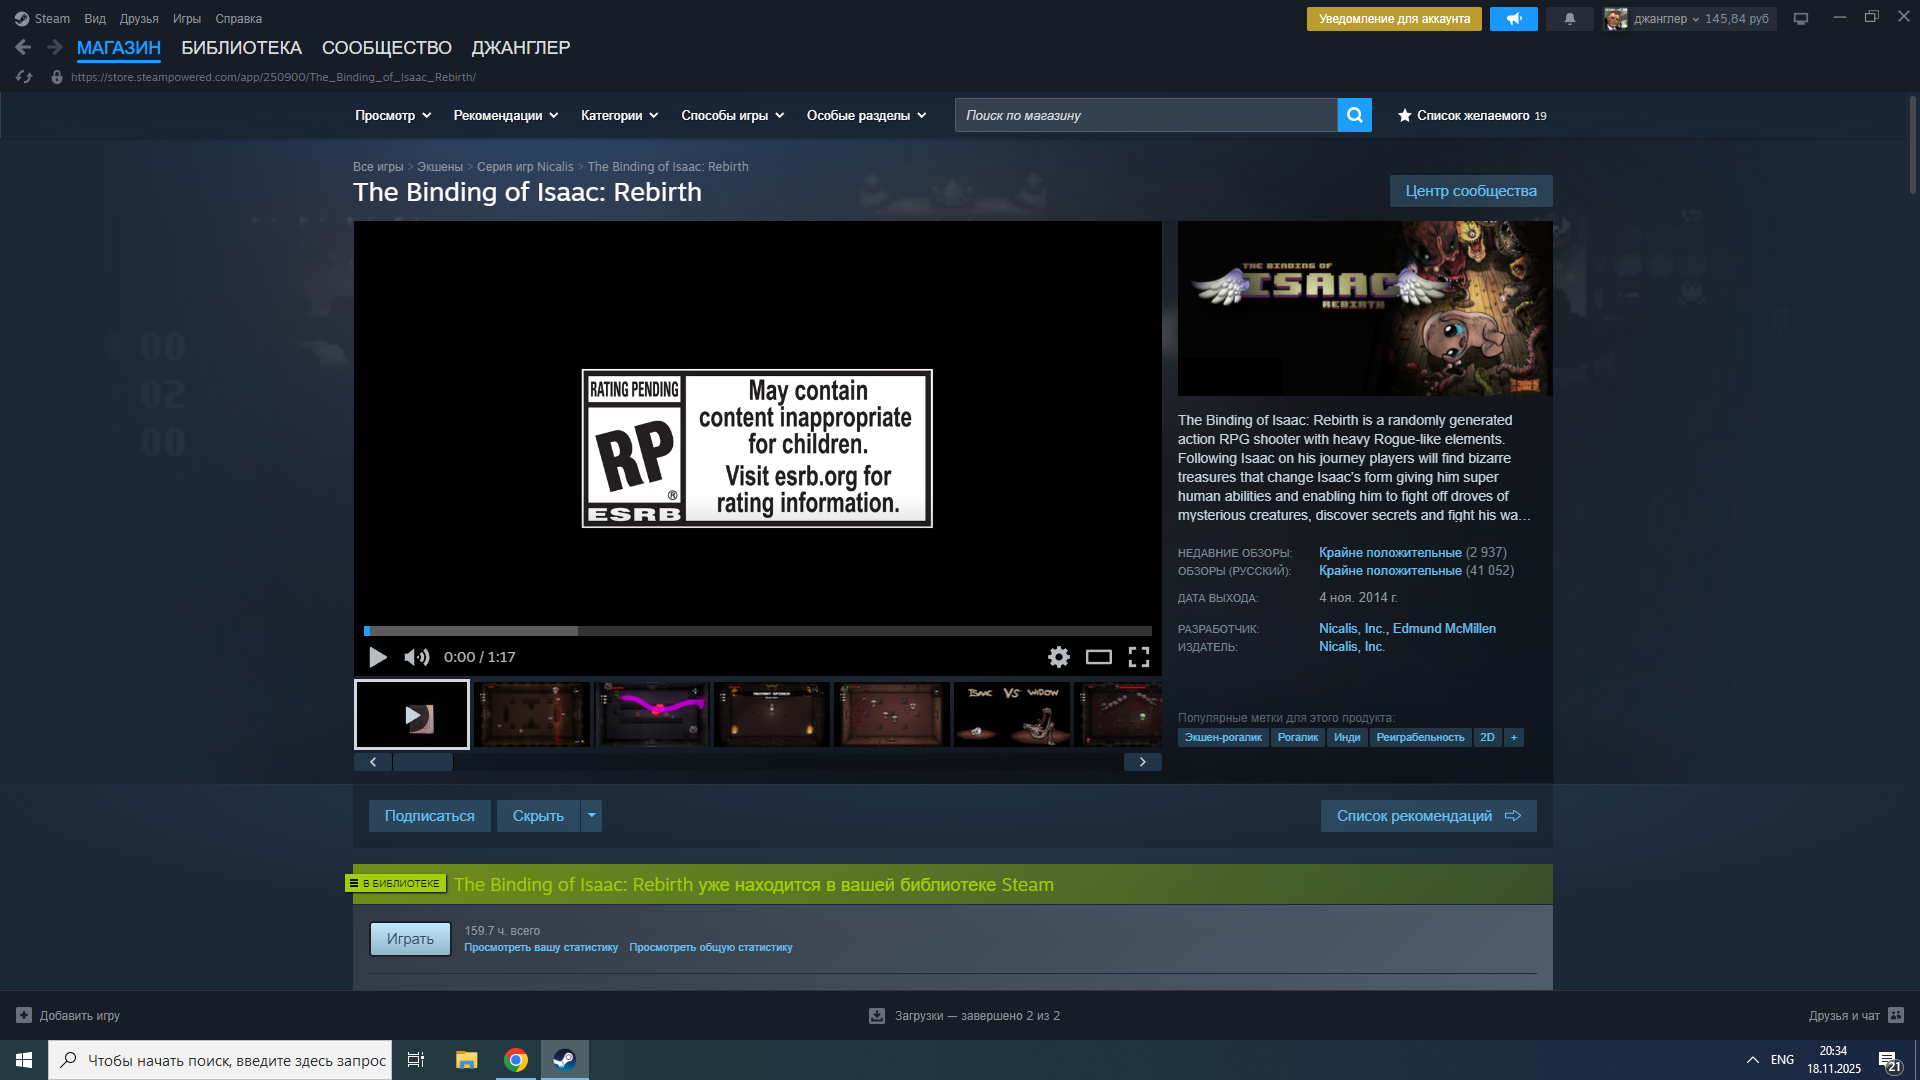
Task: Click the video progress seek bar
Action: point(757,631)
